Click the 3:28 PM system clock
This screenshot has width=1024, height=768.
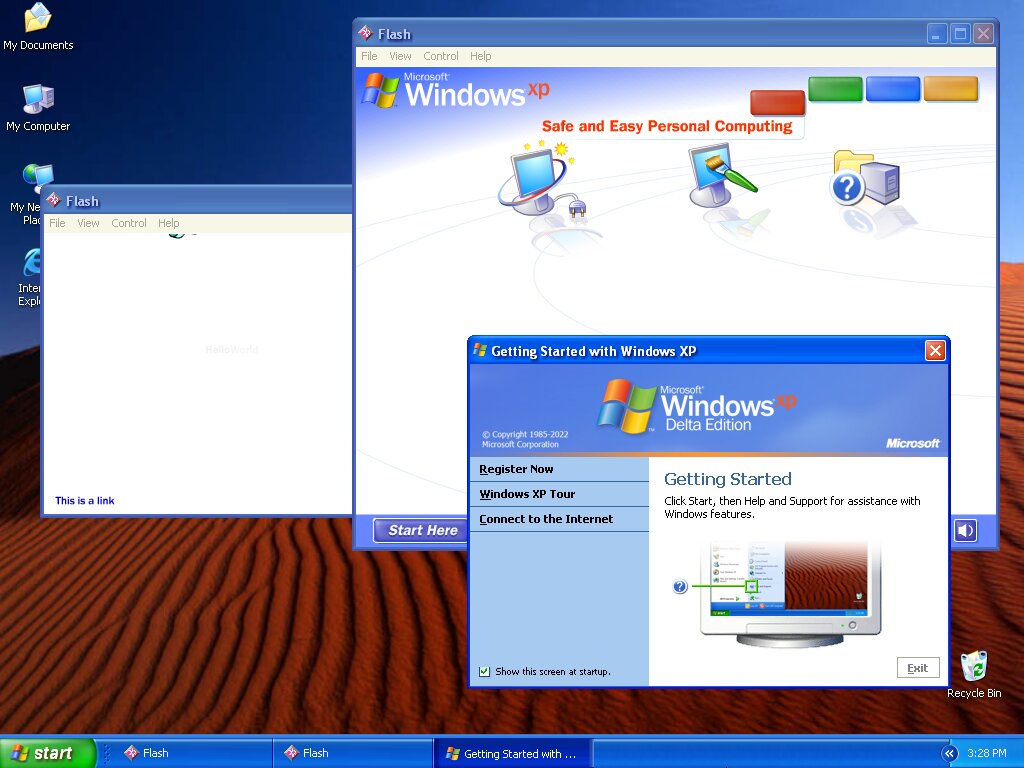987,753
